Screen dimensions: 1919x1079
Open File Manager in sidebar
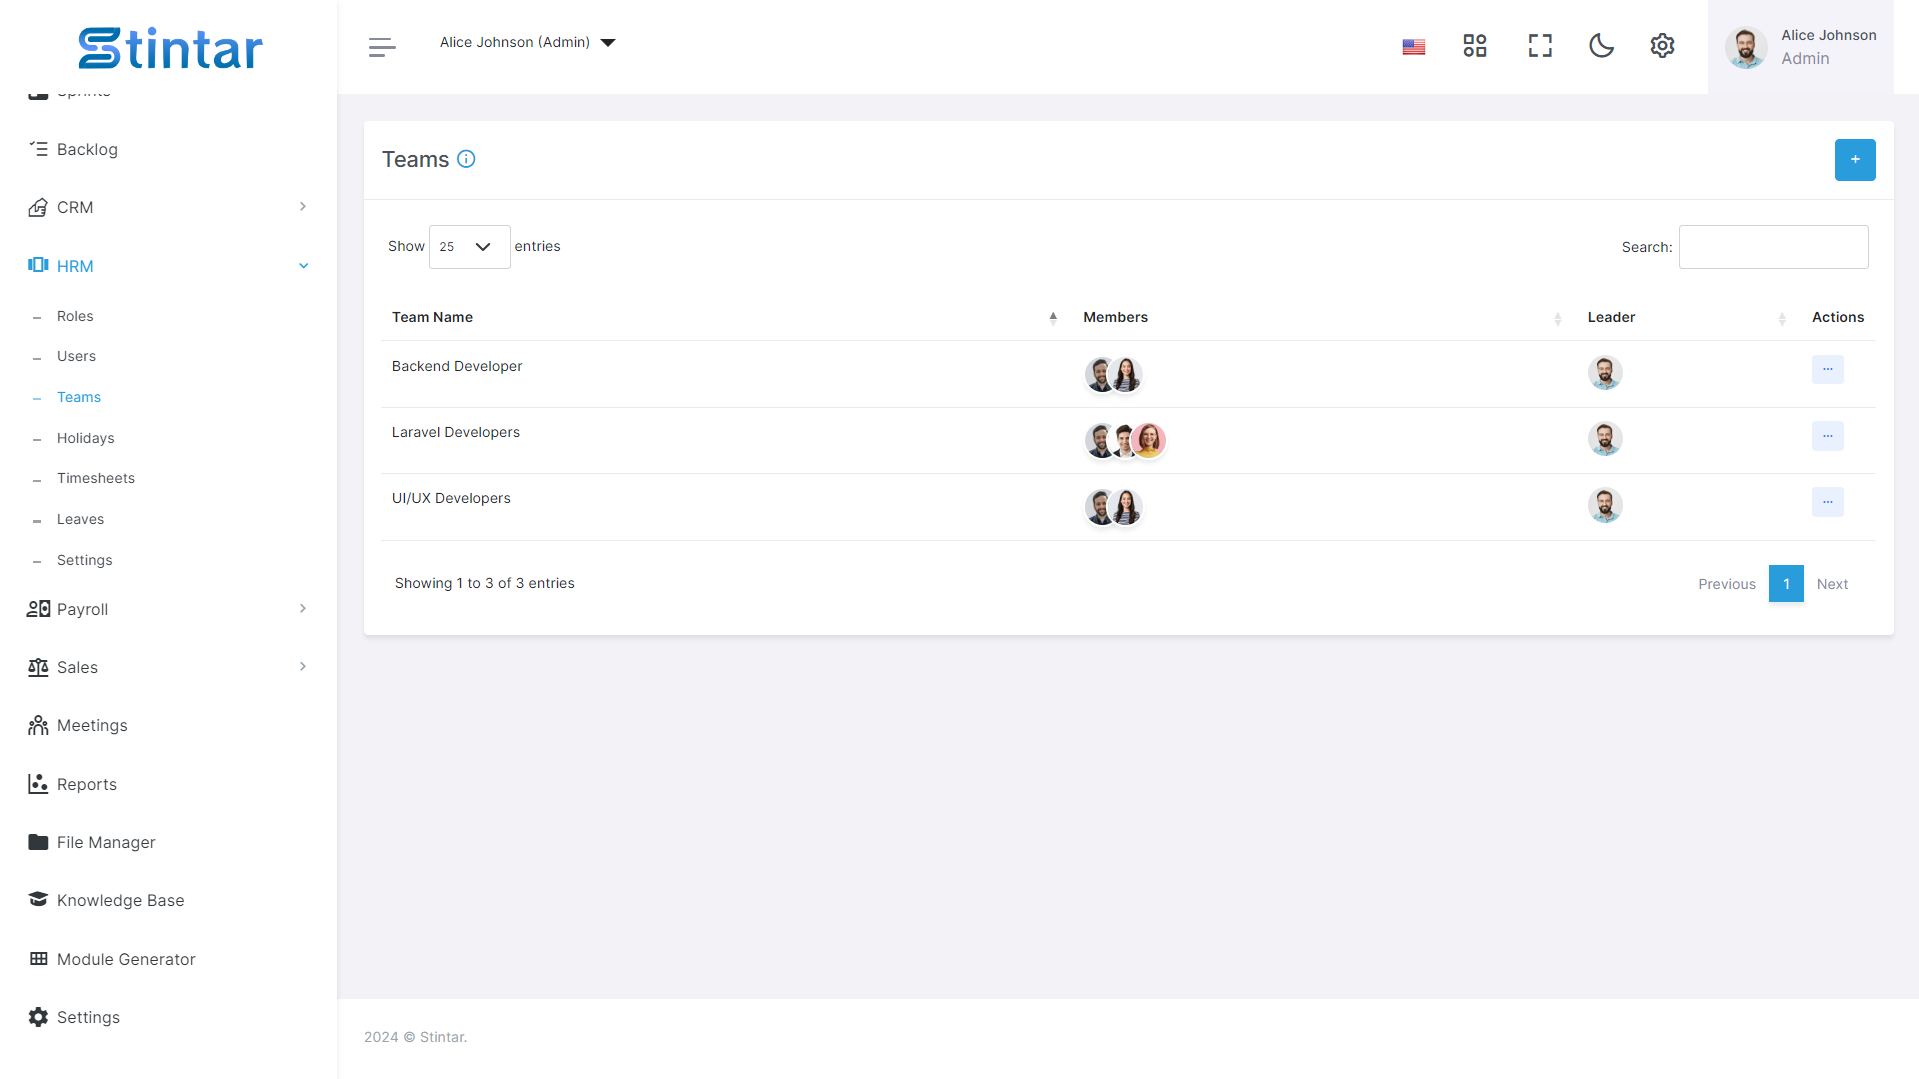(106, 842)
